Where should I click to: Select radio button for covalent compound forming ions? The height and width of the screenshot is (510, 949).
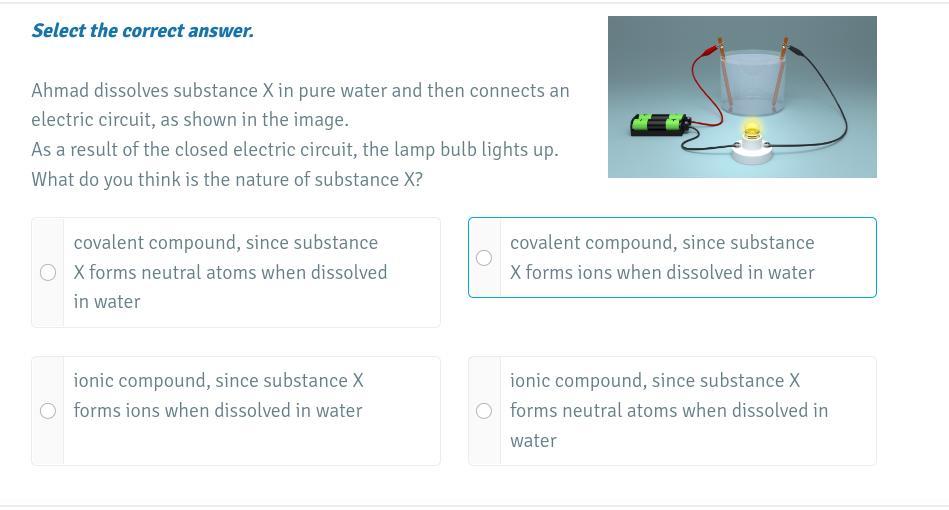click(484, 258)
